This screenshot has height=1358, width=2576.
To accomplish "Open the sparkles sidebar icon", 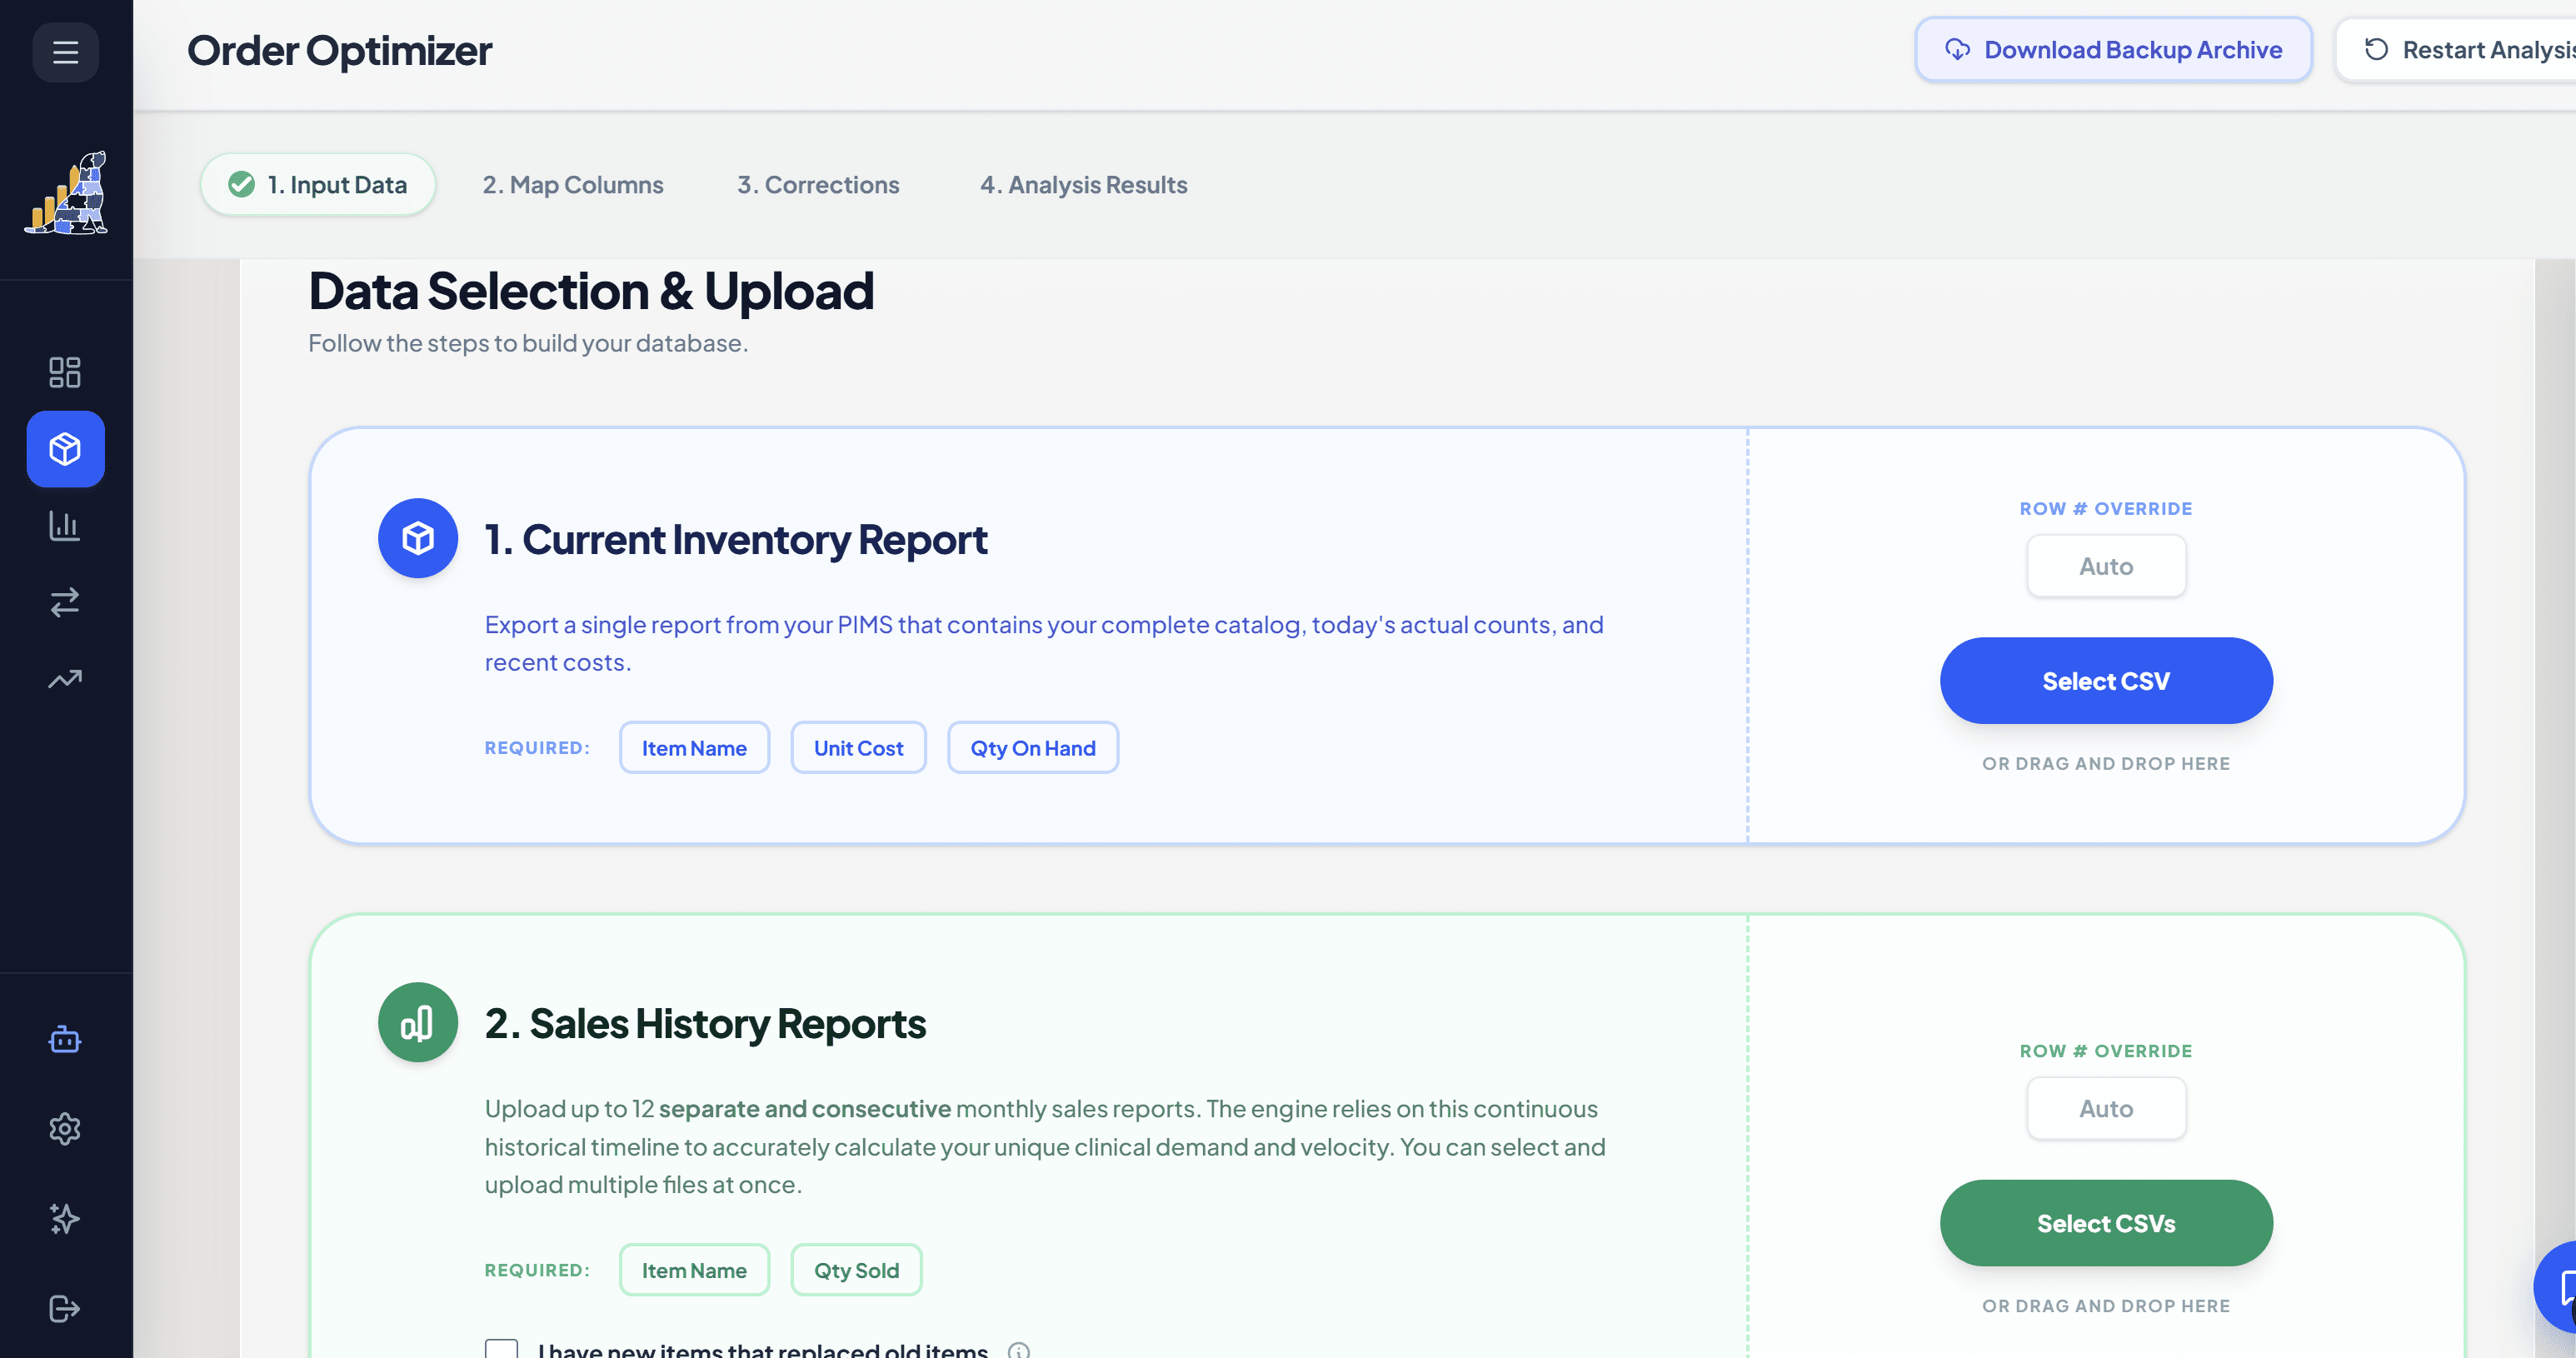I will click(x=65, y=1219).
